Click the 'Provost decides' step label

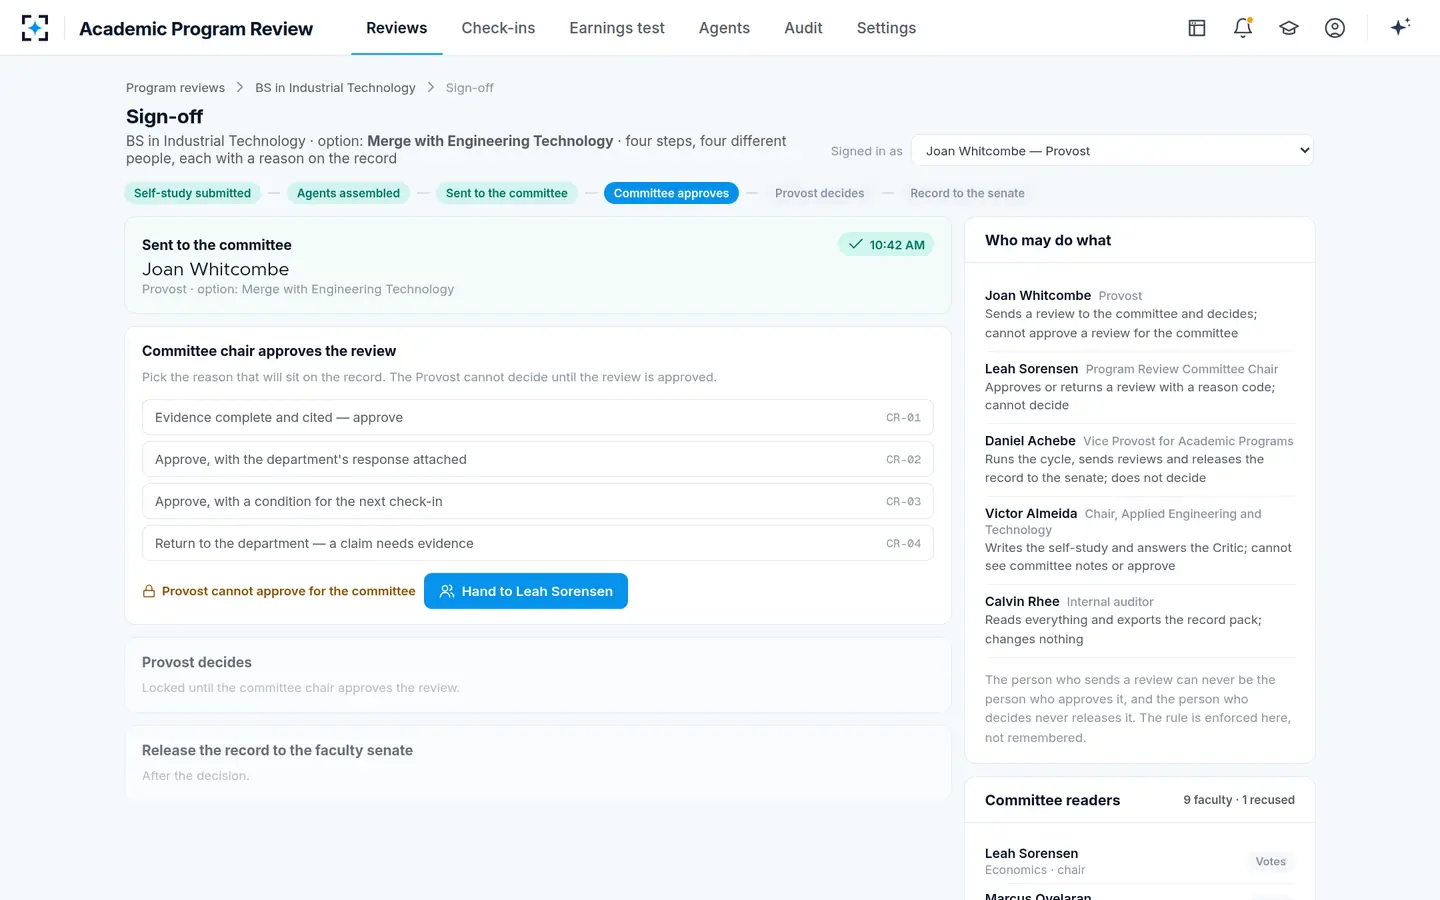coord(820,193)
